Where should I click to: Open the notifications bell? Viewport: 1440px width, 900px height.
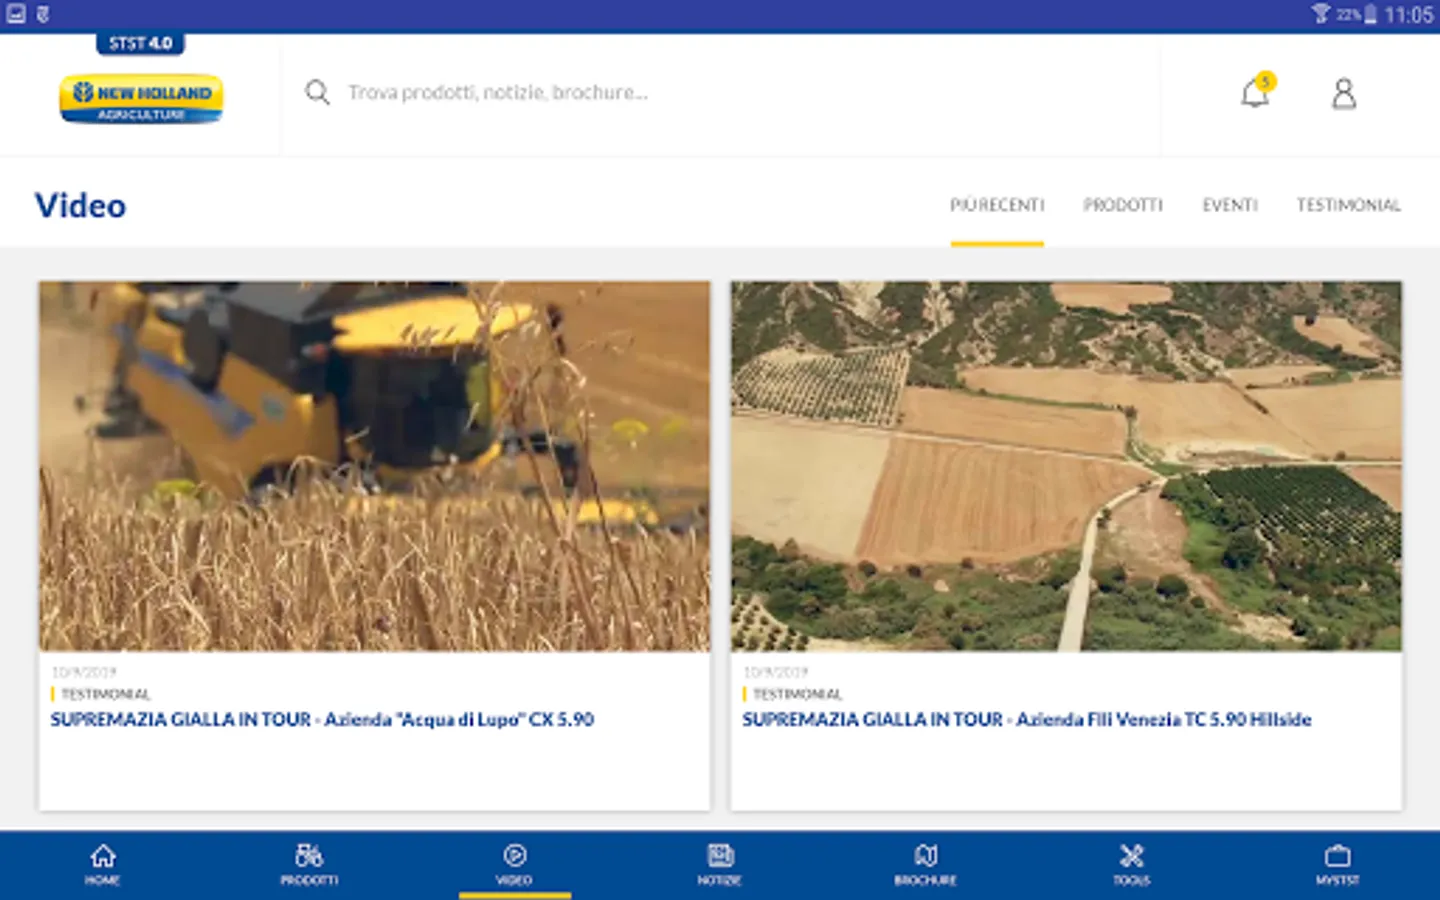(x=1255, y=93)
